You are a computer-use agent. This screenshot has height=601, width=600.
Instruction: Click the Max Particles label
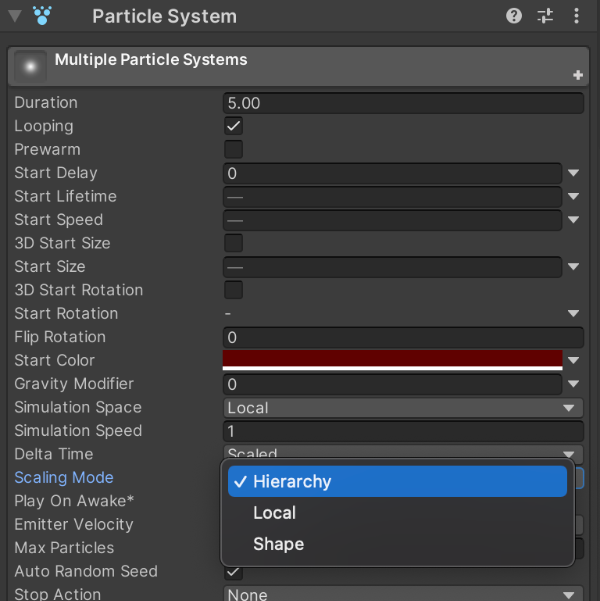[x=64, y=548]
